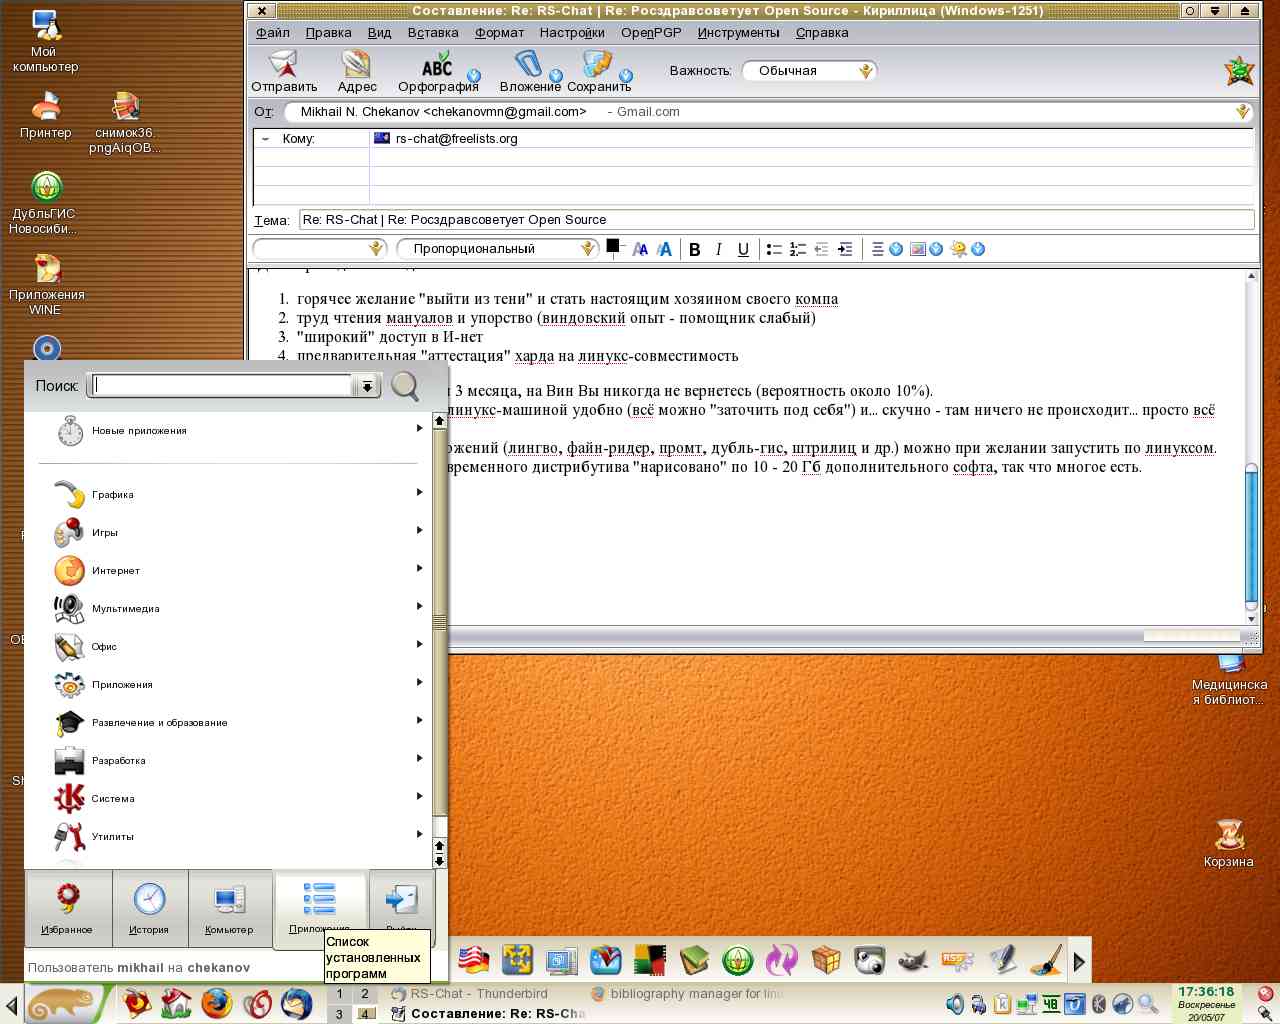
Task: Toggle bold formatting
Action: (x=694, y=249)
